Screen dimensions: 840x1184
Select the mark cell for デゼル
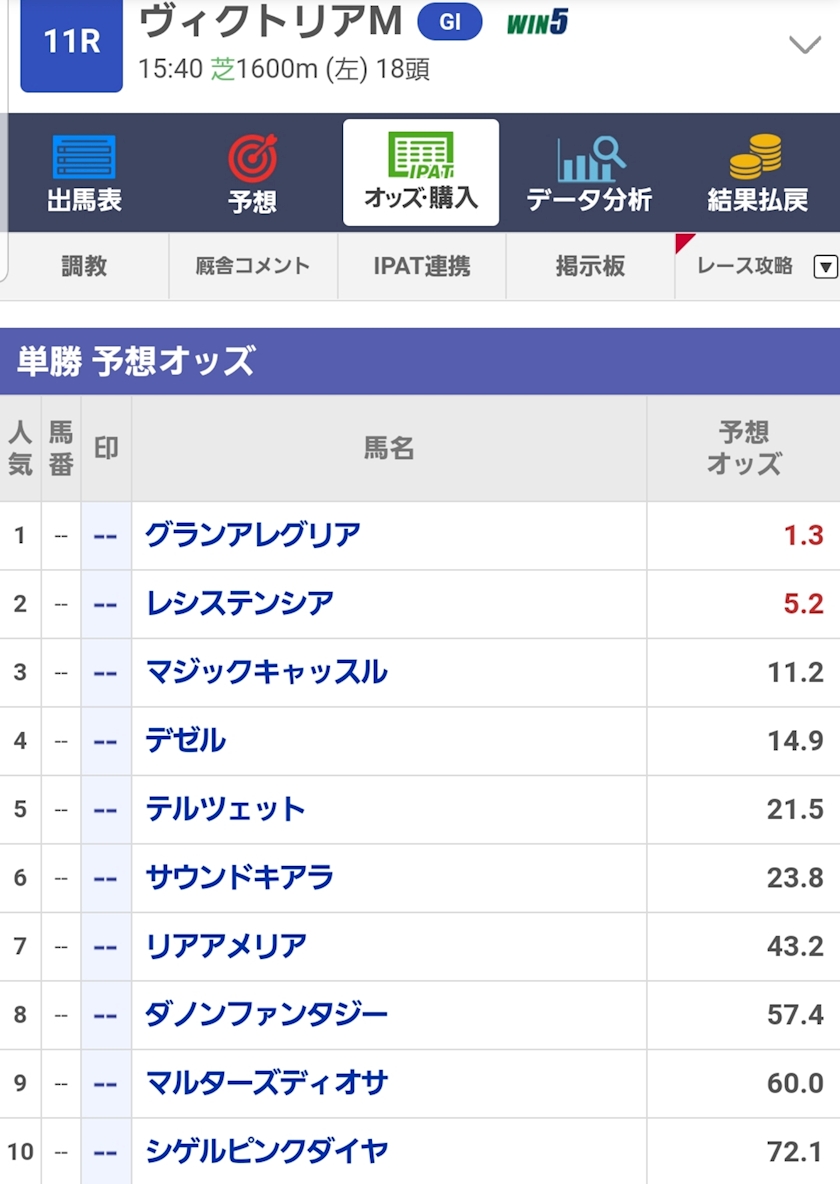tap(106, 741)
